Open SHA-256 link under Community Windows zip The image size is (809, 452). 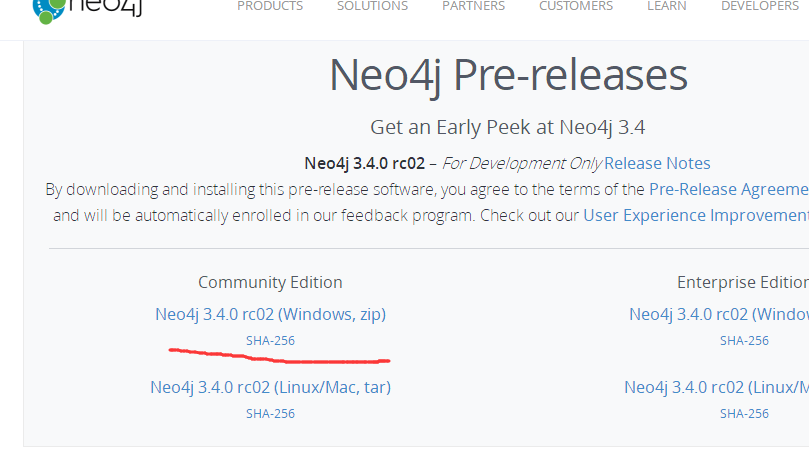270,341
